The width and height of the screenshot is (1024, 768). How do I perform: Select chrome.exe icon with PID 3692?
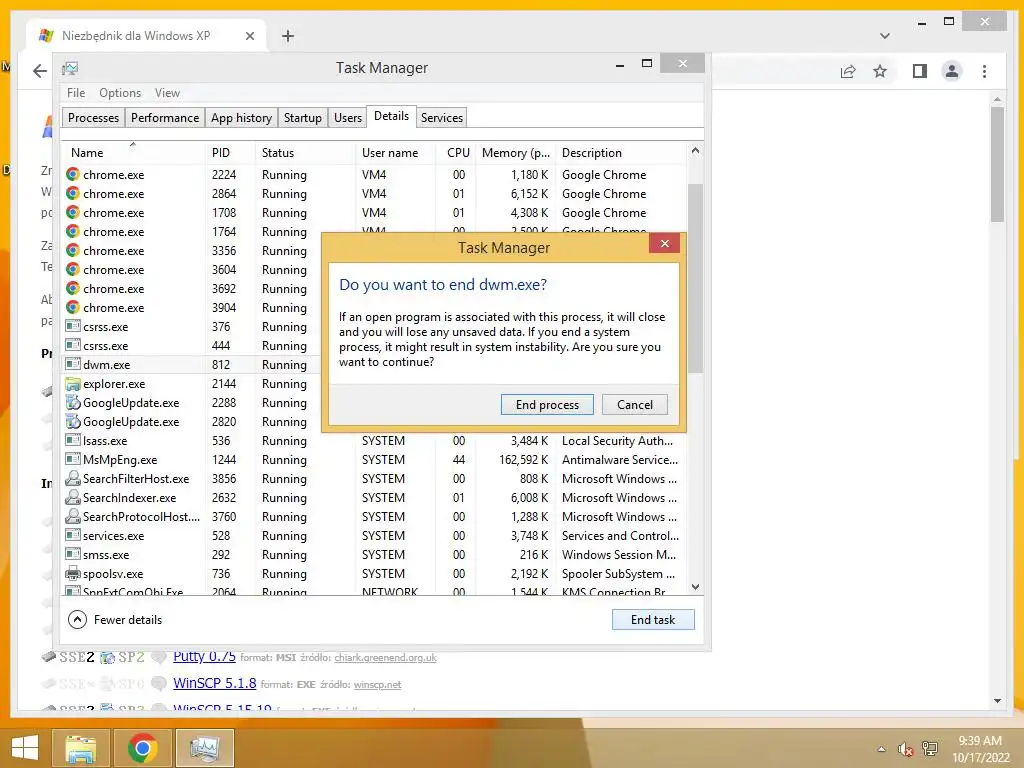click(72, 288)
